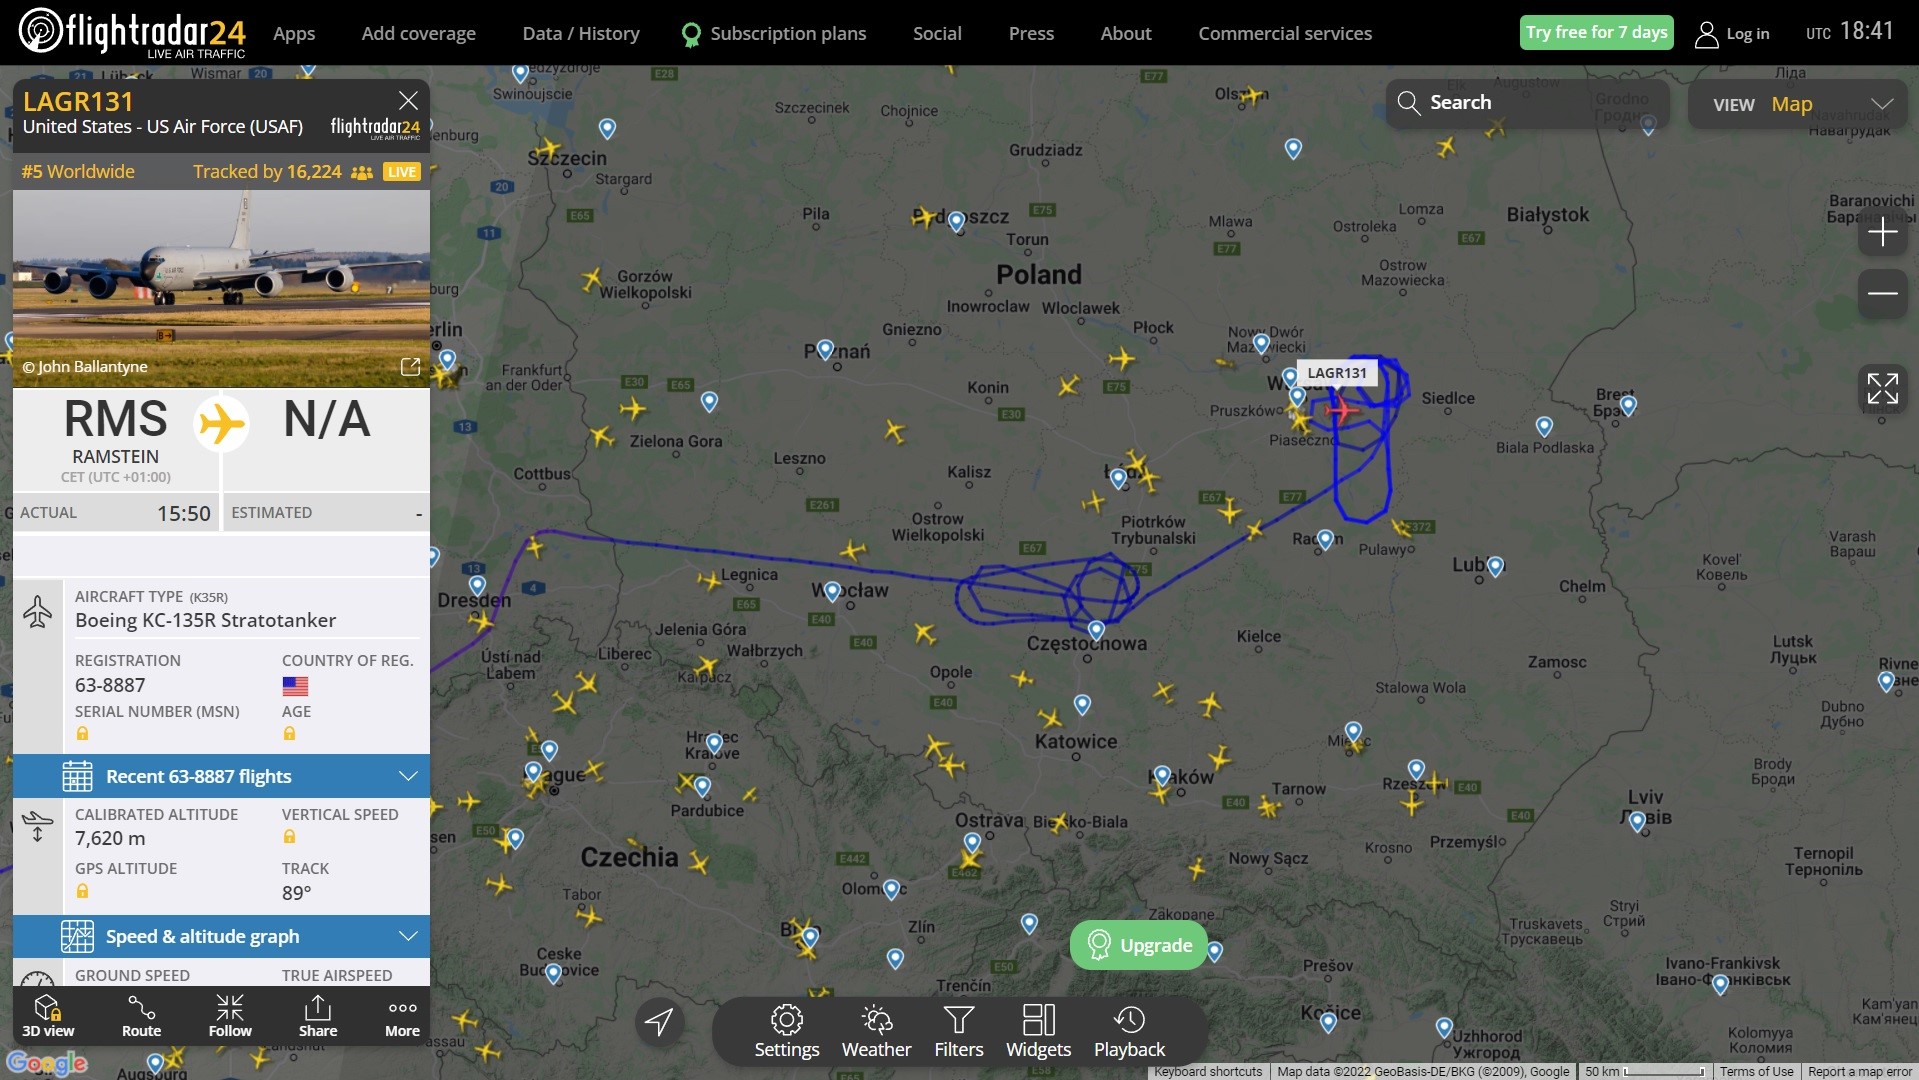Open the Press page

(x=1031, y=33)
